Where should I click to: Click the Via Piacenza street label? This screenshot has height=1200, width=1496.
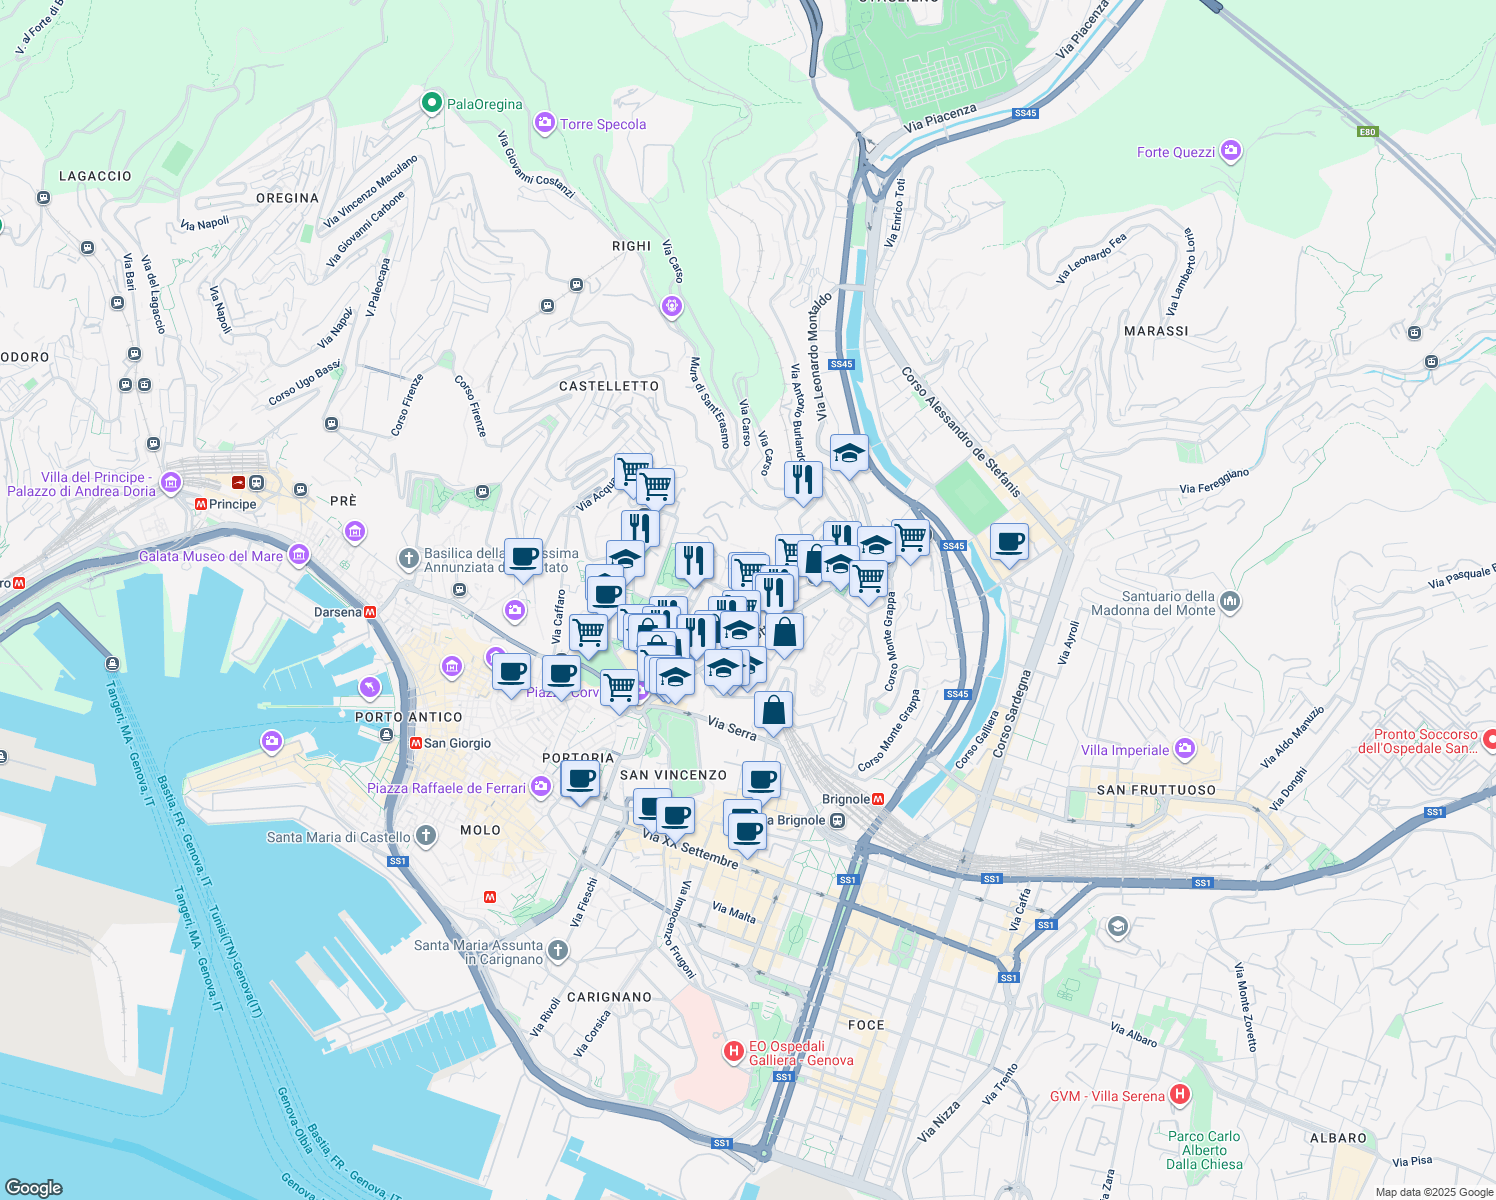tap(940, 117)
